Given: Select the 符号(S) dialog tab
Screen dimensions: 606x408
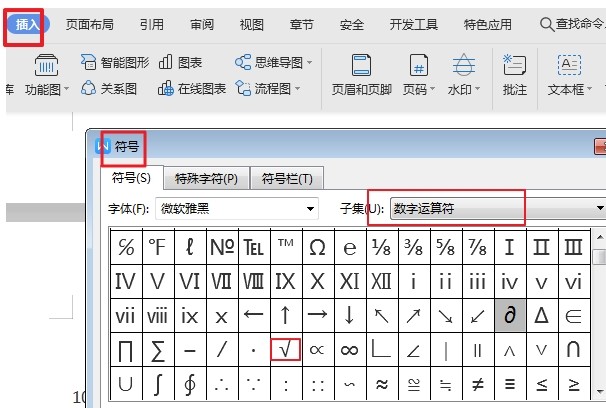Looking at the screenshot, I should [131, 178].
